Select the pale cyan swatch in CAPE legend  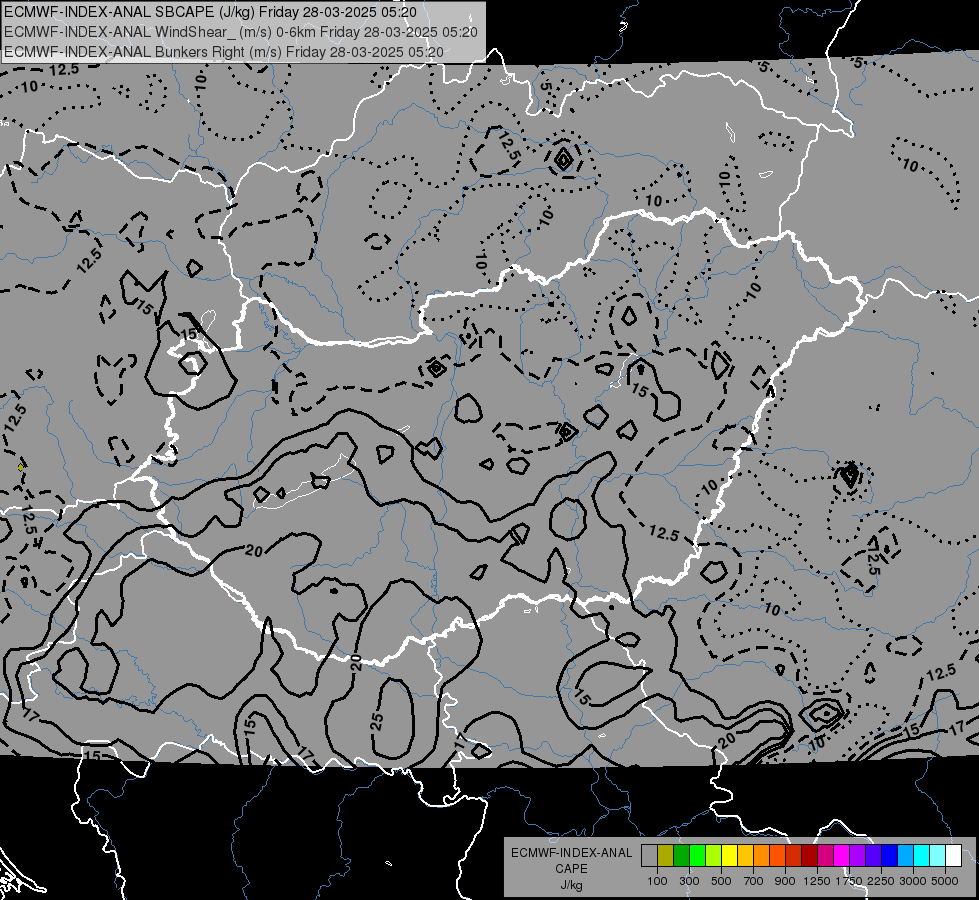coord(938,855)
